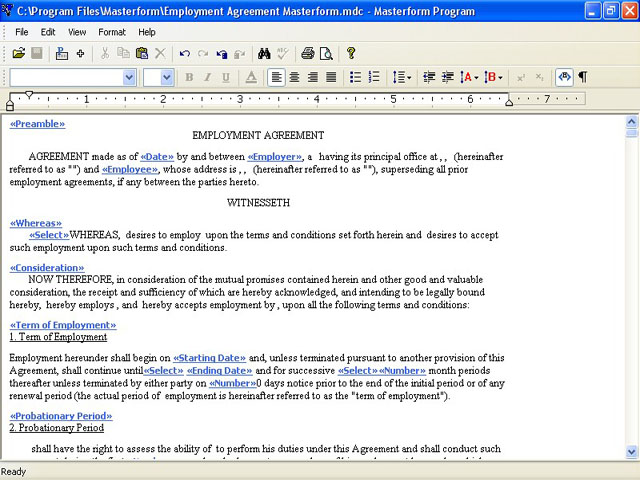Open the font size dropdown

[167, 78]
